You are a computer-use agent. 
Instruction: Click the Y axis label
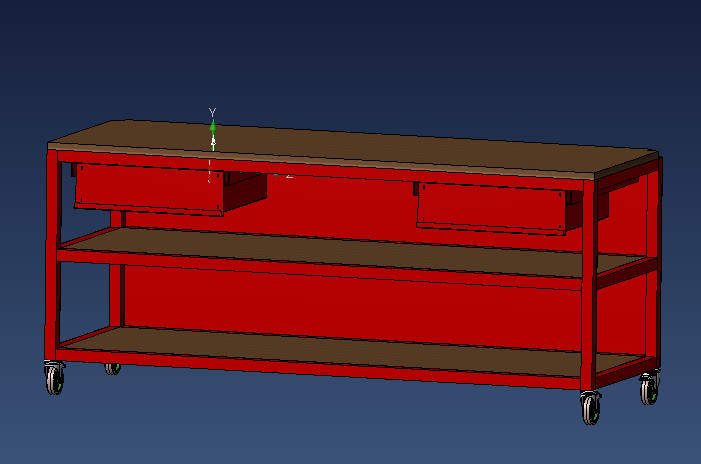212,112
